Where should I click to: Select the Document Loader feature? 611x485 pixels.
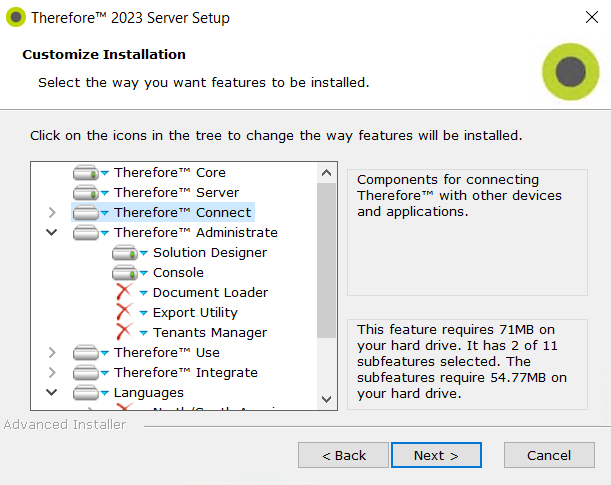210,293
